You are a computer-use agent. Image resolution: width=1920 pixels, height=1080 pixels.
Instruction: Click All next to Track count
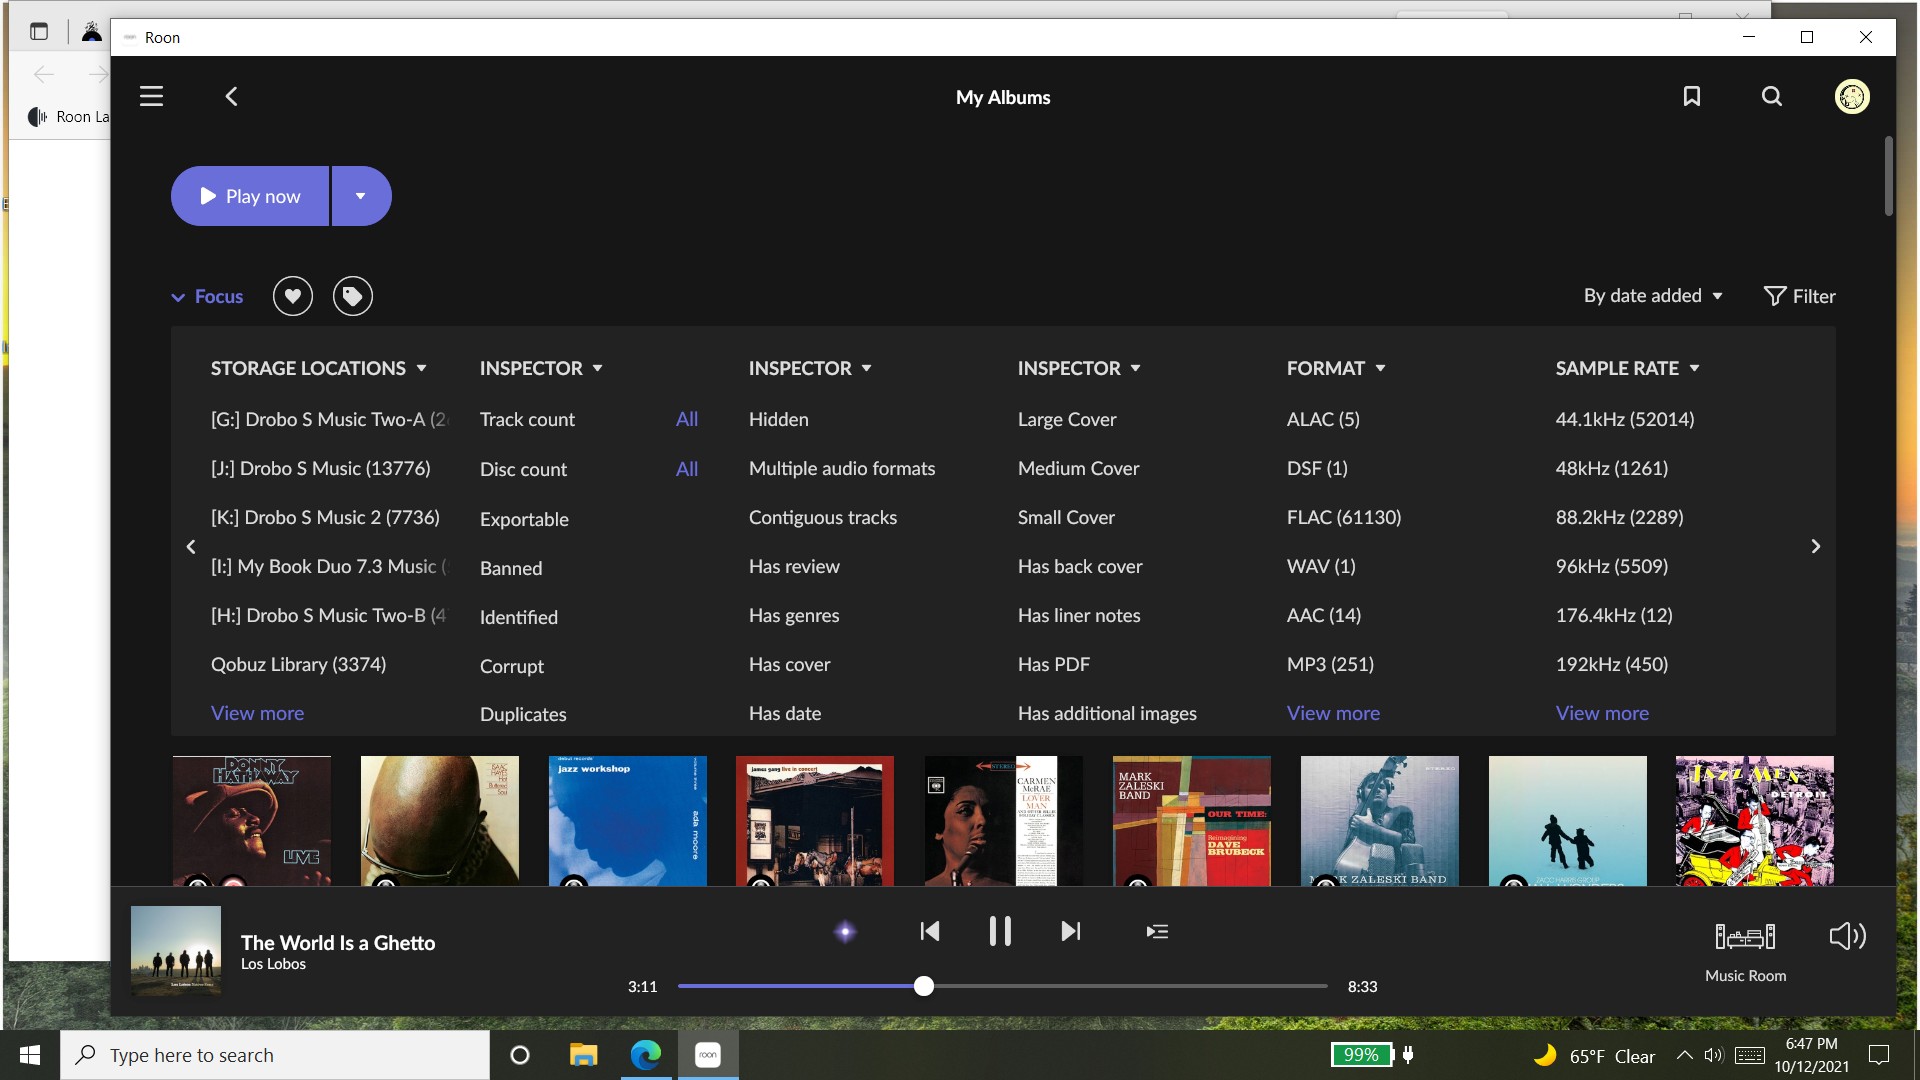click(x=687, y=419)
